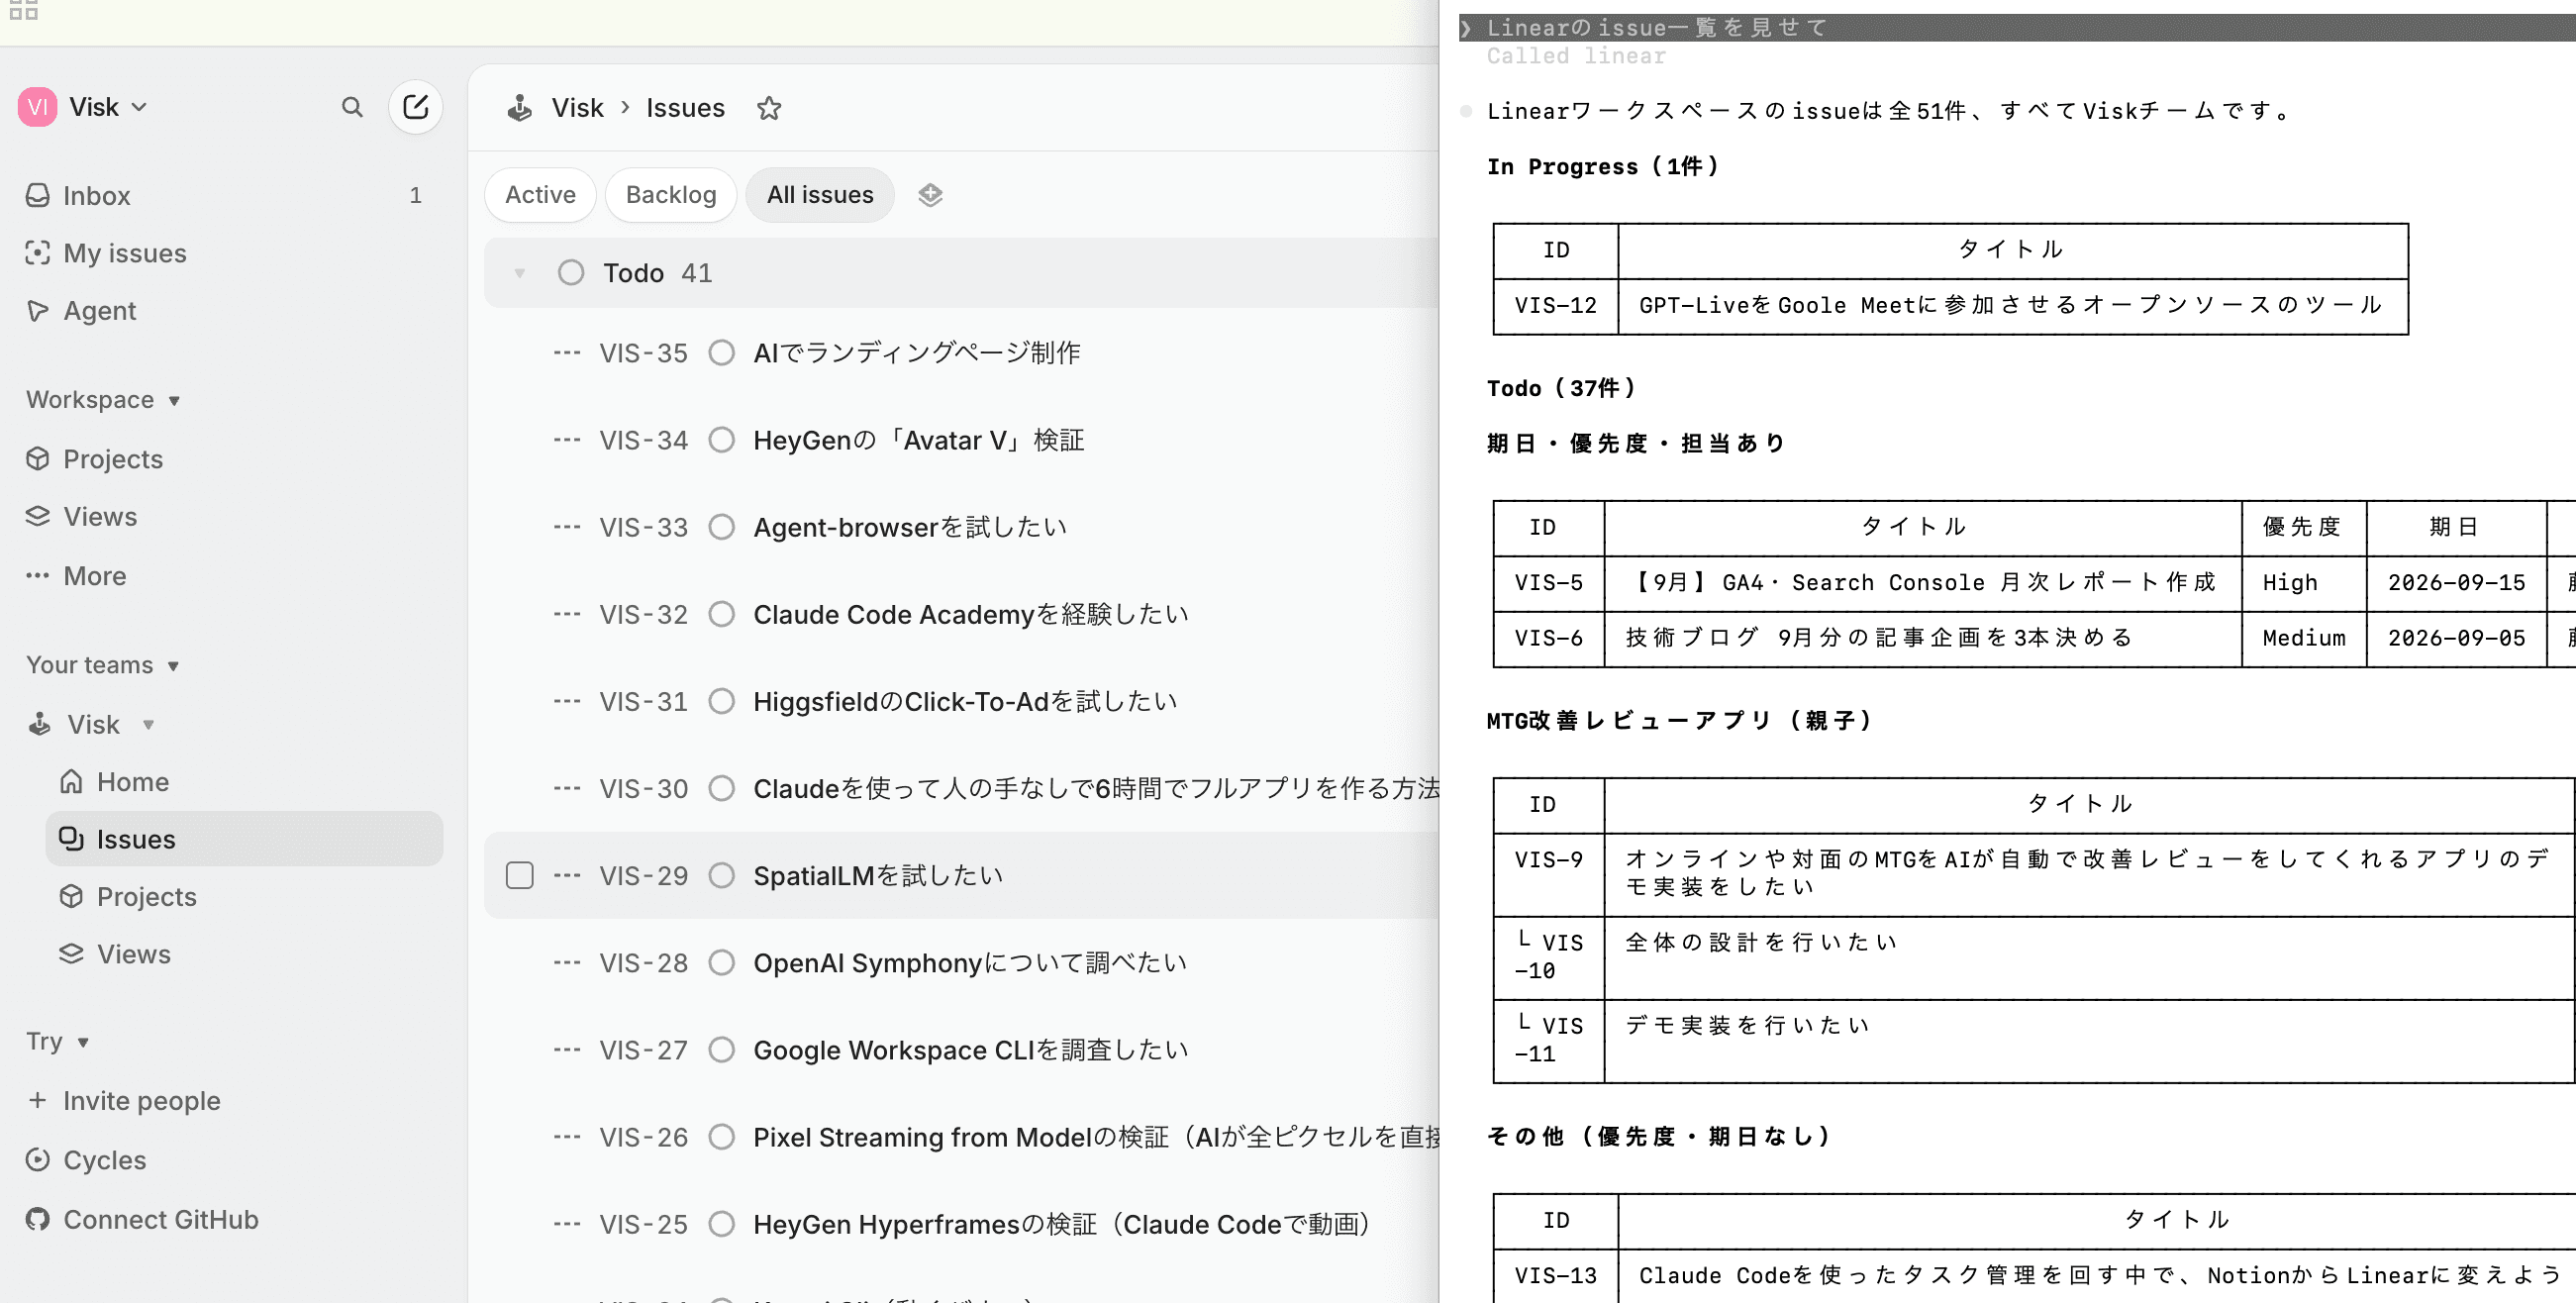
Task: Click the Todo status circle in group header
Action: (x=571, y=273)
